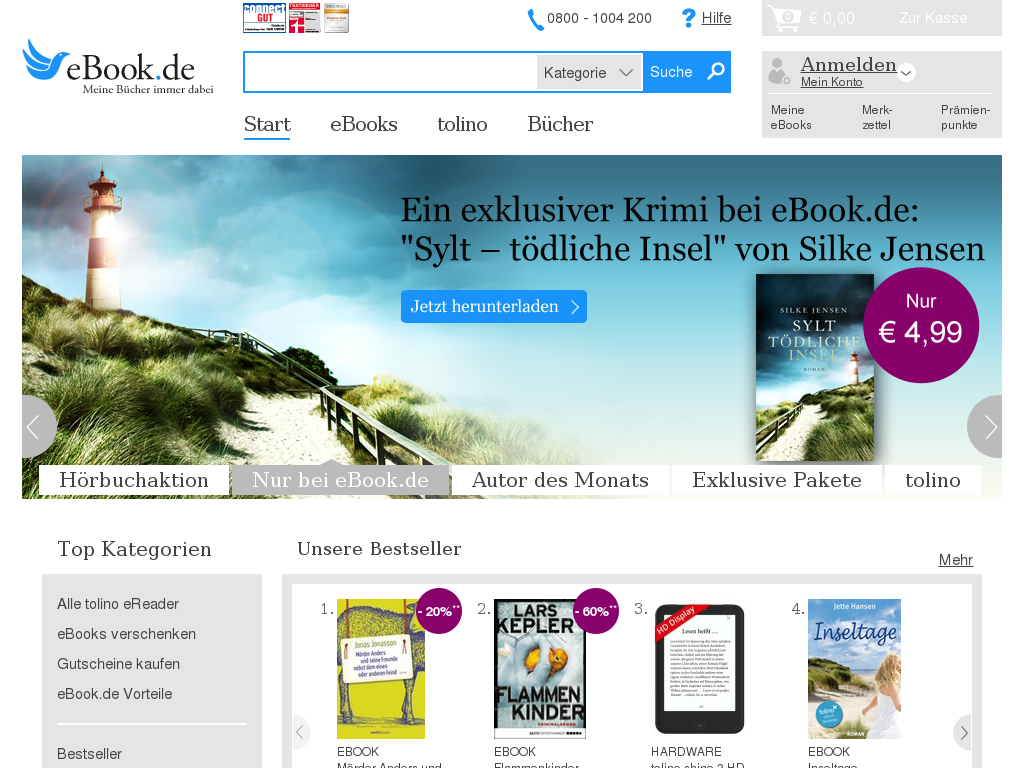Open Gutscheine kaufen in the sidebar

click(118, 663)
